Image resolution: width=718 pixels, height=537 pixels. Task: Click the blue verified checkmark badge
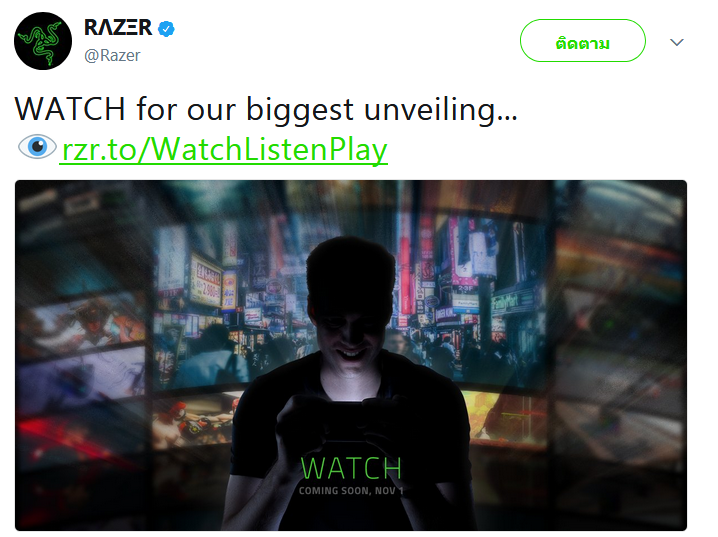point(166,29)
